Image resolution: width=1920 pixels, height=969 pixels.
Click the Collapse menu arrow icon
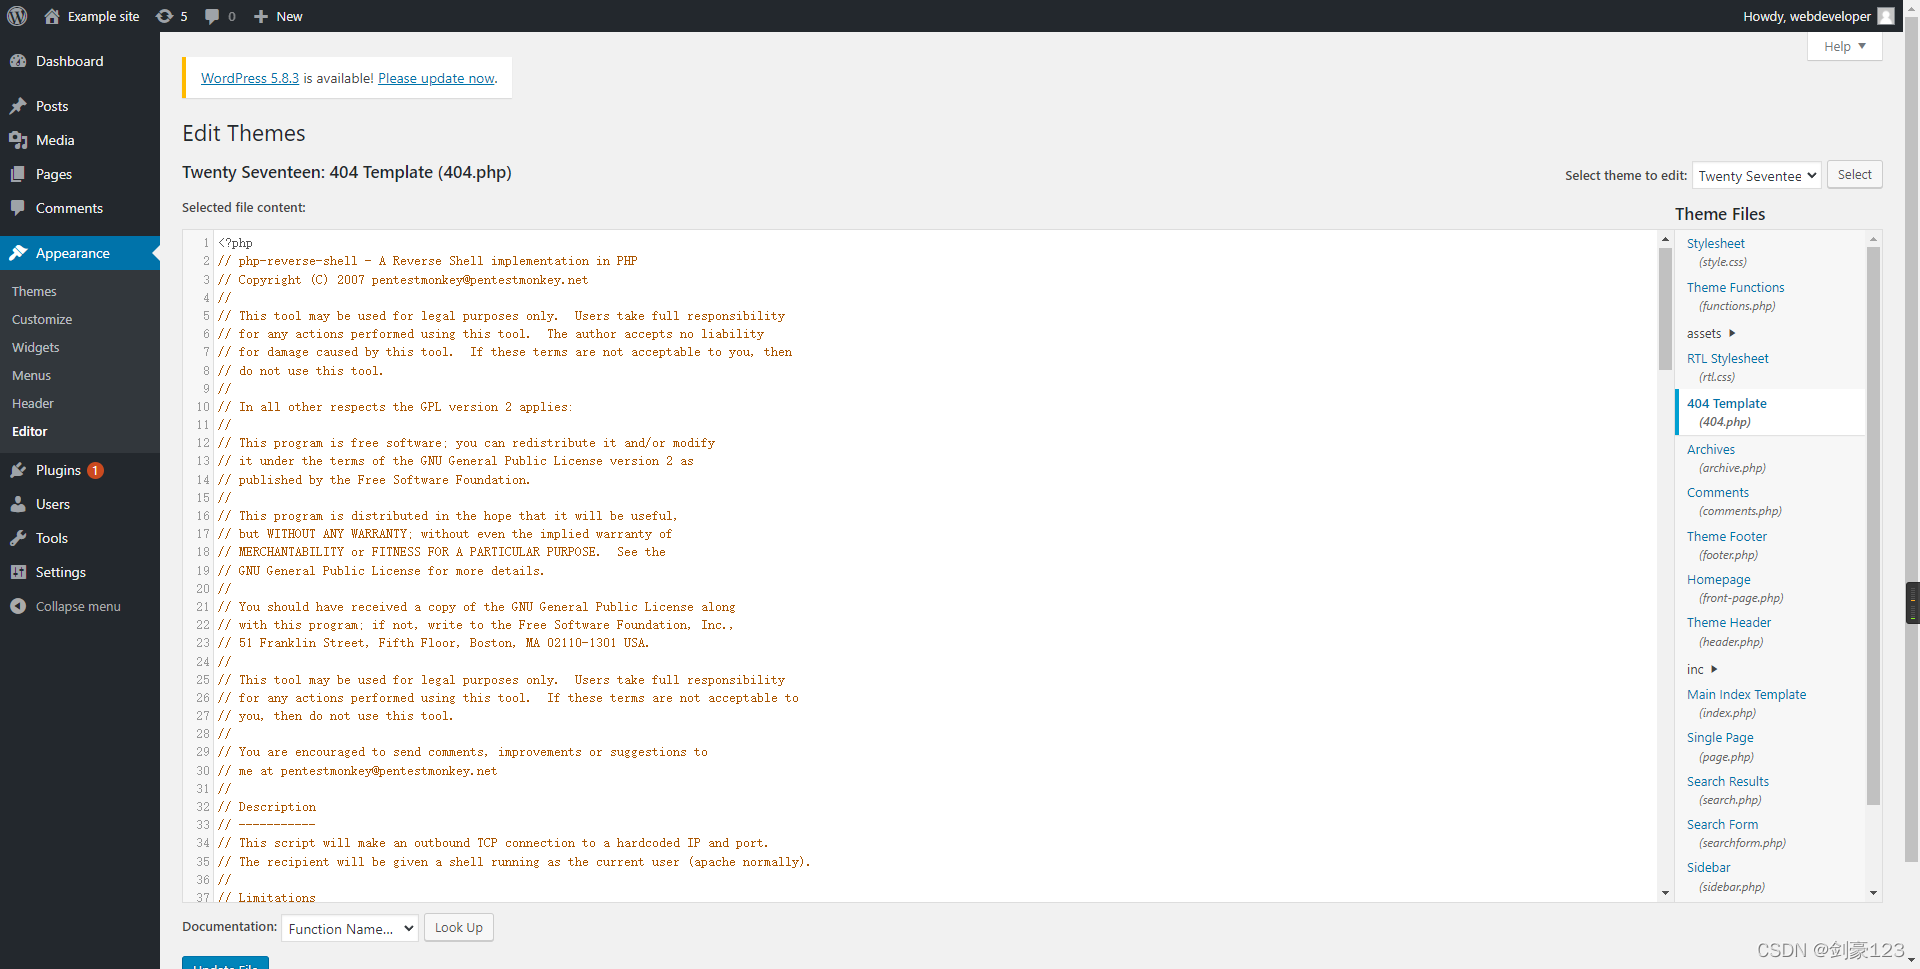(18, 606)
